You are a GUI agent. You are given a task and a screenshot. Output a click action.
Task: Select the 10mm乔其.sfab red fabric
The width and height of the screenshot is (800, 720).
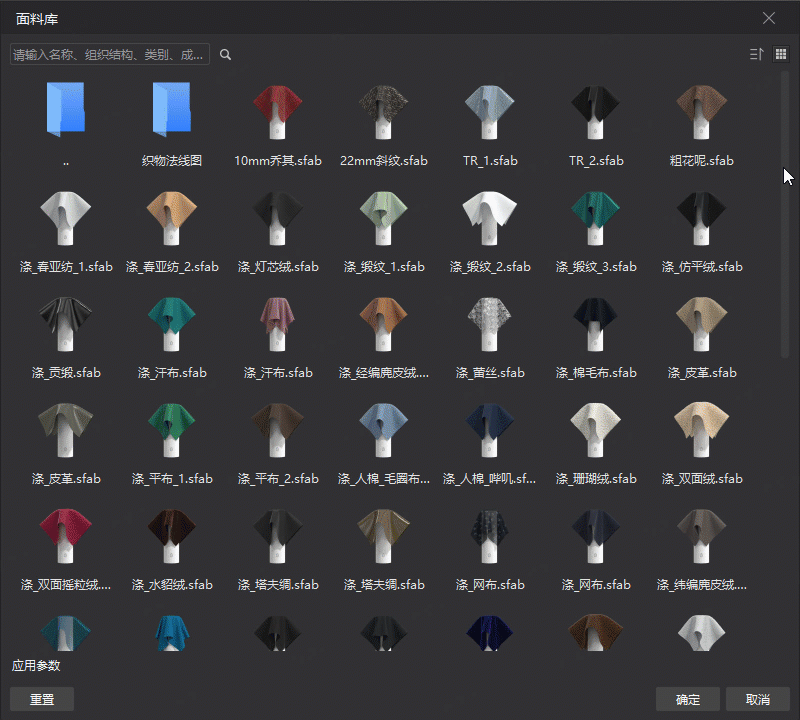click(x=278, y=112)
